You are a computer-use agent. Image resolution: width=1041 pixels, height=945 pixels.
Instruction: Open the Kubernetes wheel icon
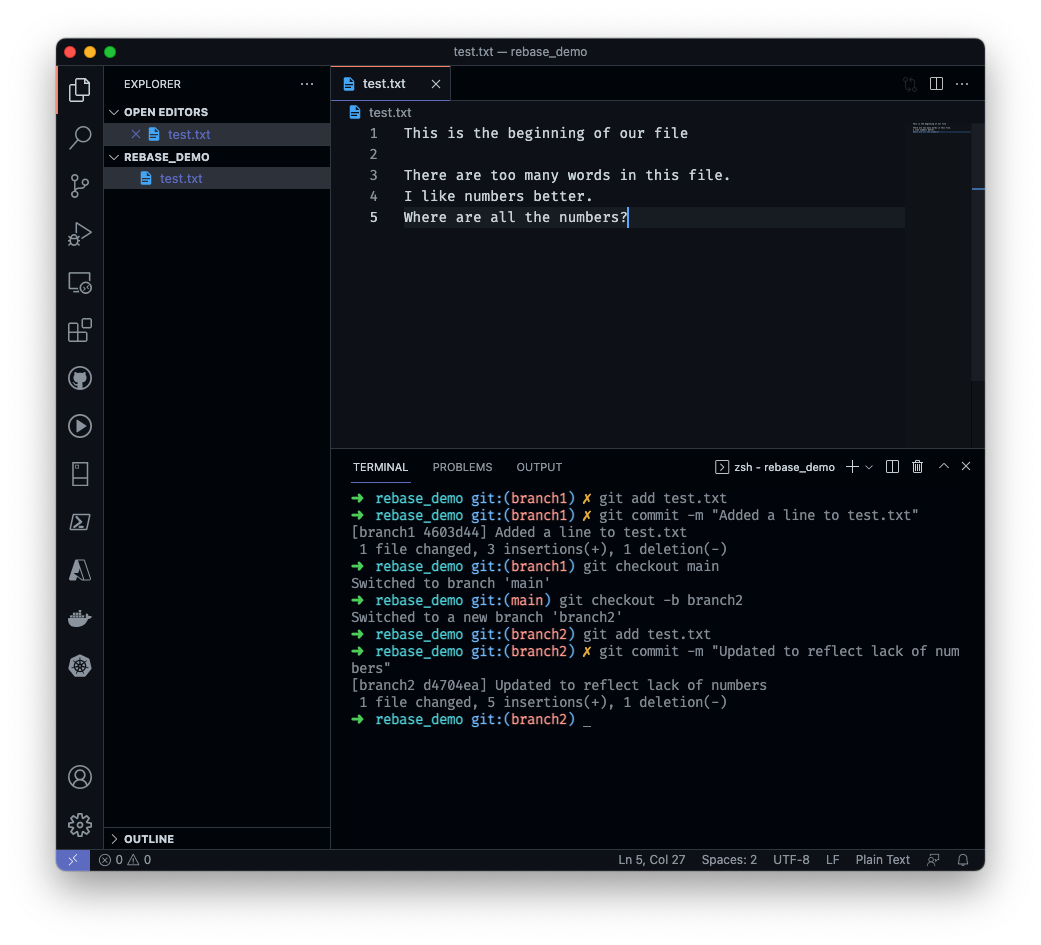pos(80,666)
